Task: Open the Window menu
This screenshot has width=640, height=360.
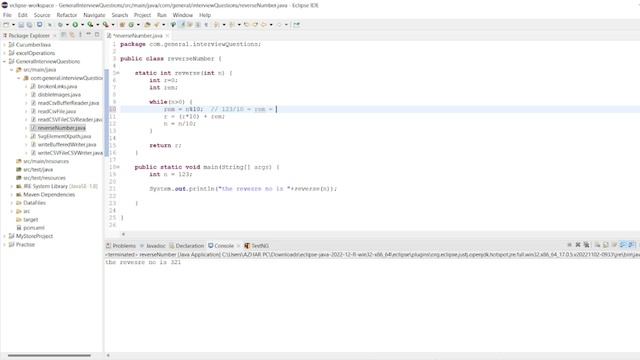Action: [182, 15]
